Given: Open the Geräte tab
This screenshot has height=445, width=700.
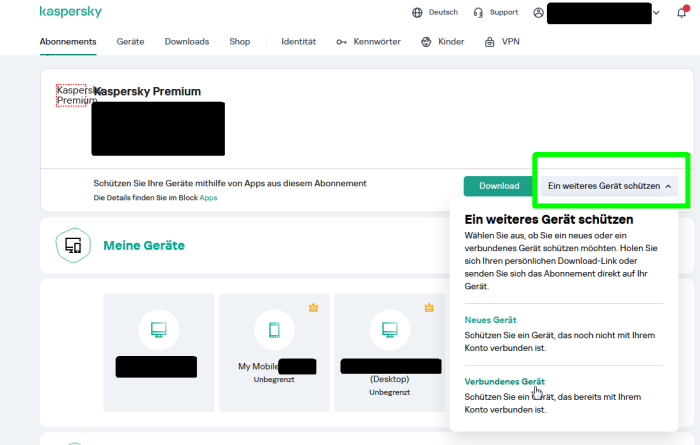Looking at the screenshot, I should tap(130, 42).
